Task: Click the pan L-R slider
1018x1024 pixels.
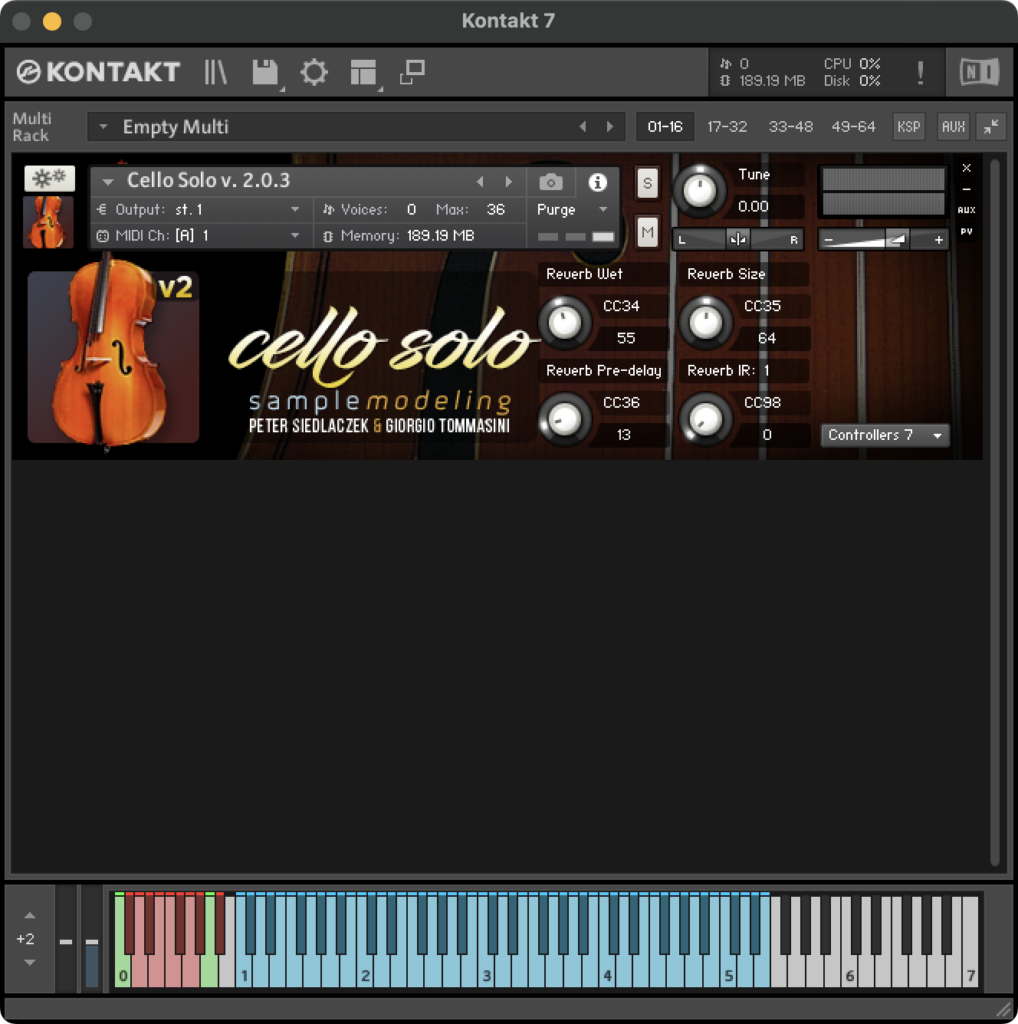Action: point(738,240)
